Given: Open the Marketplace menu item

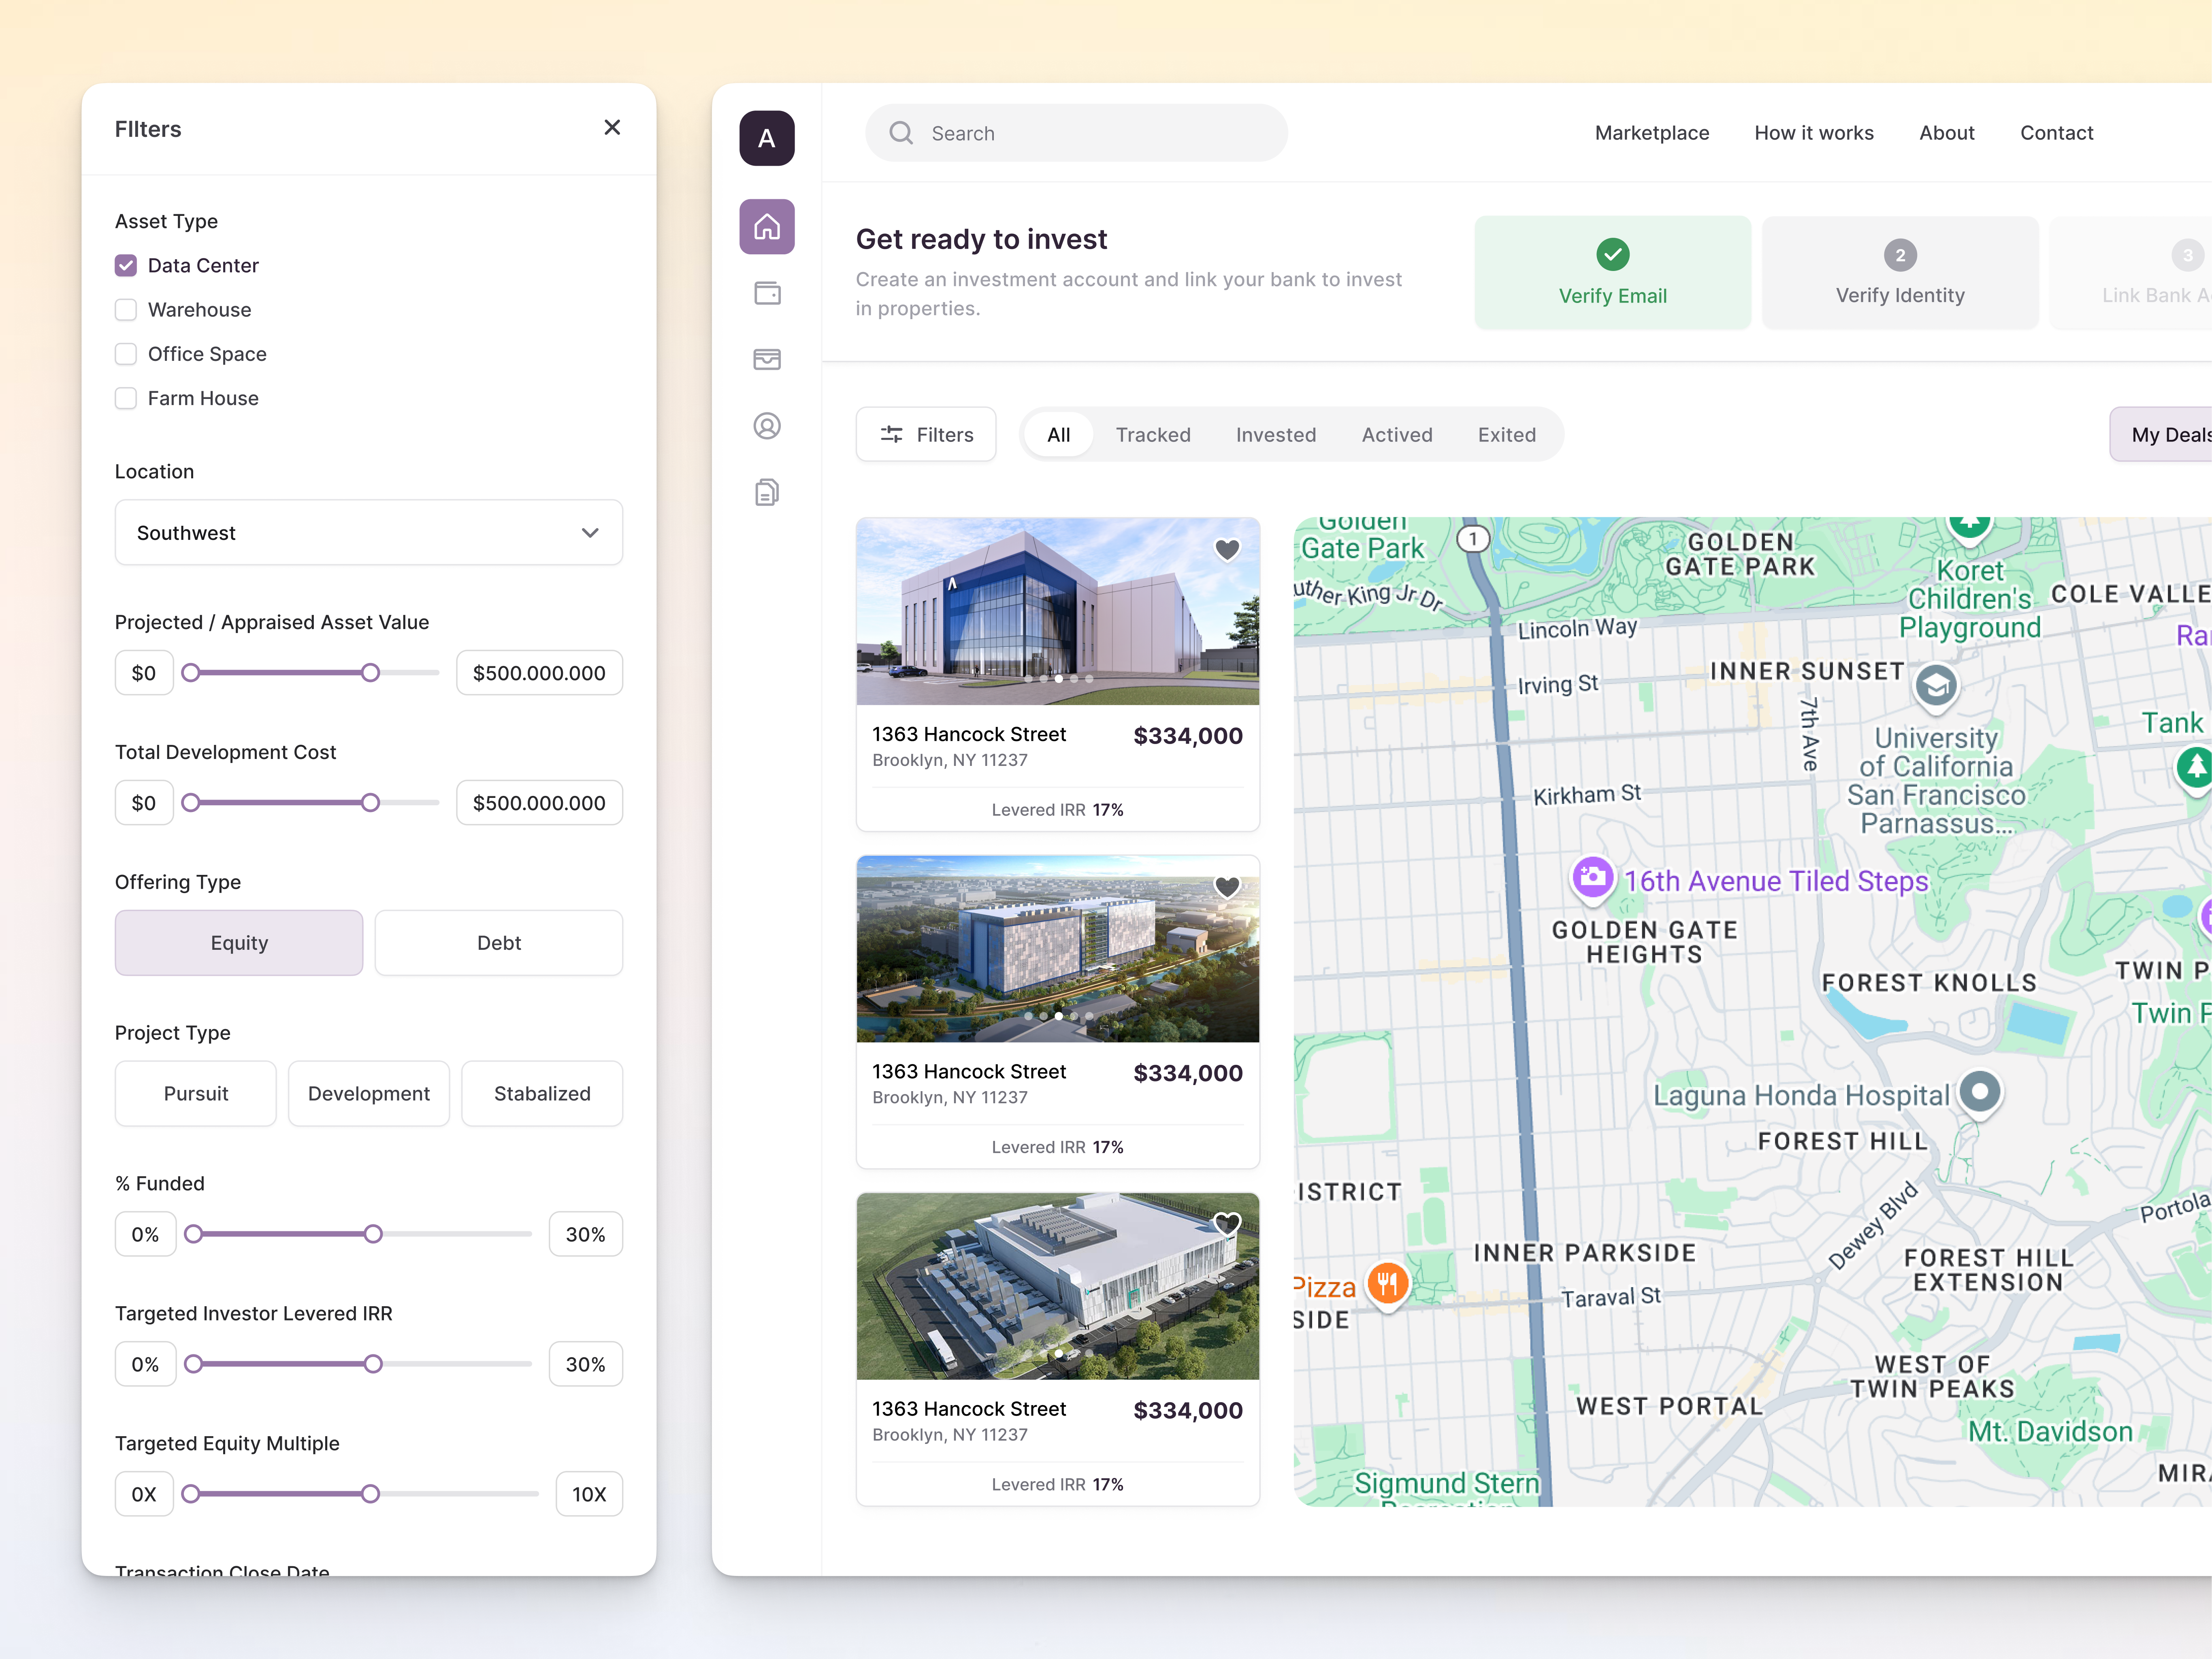Looking at the screenshot, I should pos(1651,132).
